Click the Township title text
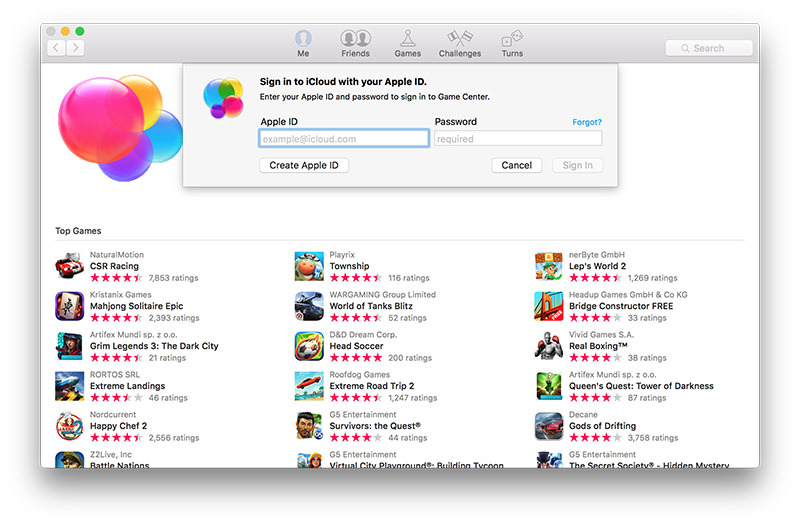 (349, 266)
